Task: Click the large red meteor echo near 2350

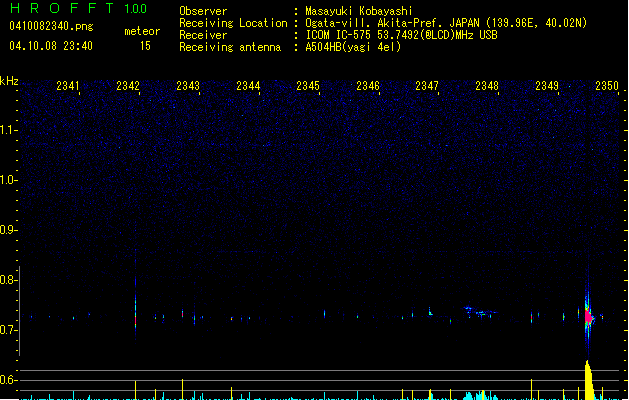Action: 588,317
